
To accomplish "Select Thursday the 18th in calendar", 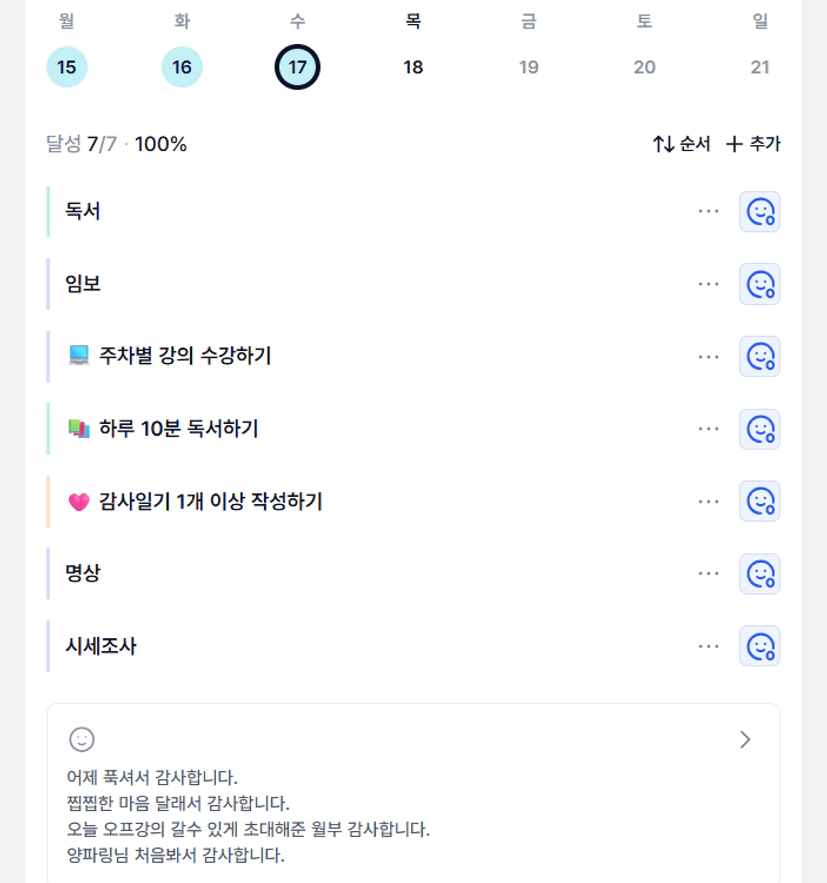I will coord(413,68).
